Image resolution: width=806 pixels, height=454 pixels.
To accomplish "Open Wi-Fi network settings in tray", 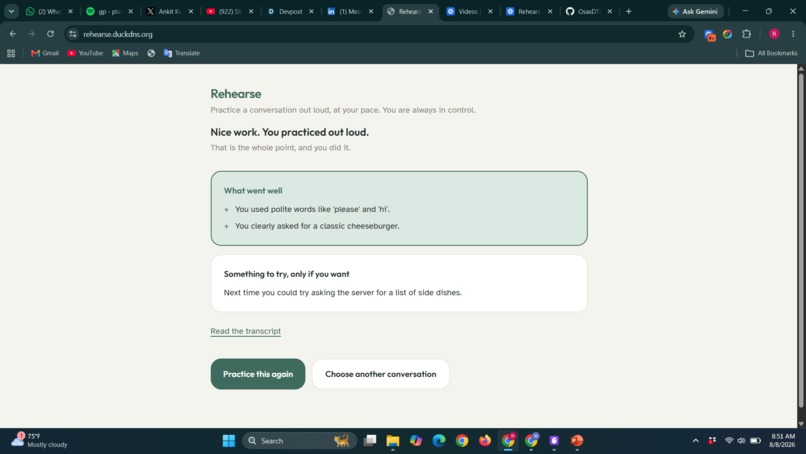I will [729, 441].
